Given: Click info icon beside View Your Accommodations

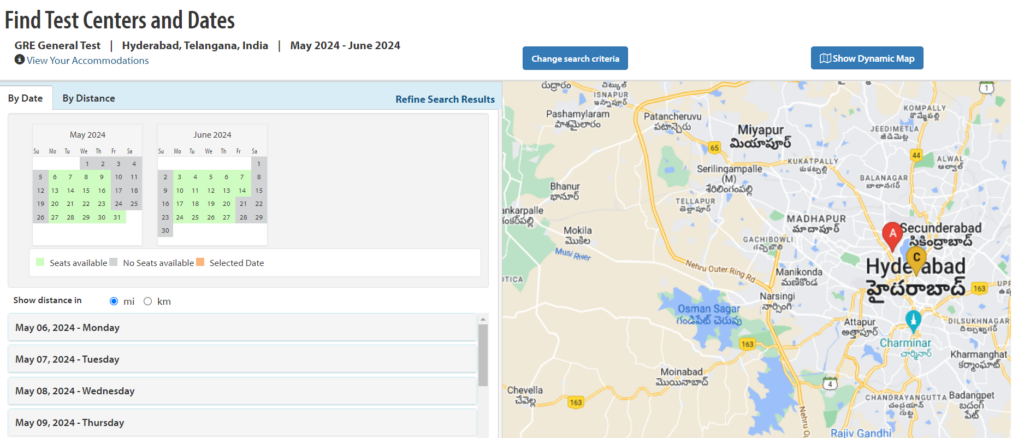Looking at the screenshot, I should tap(20, 60).
